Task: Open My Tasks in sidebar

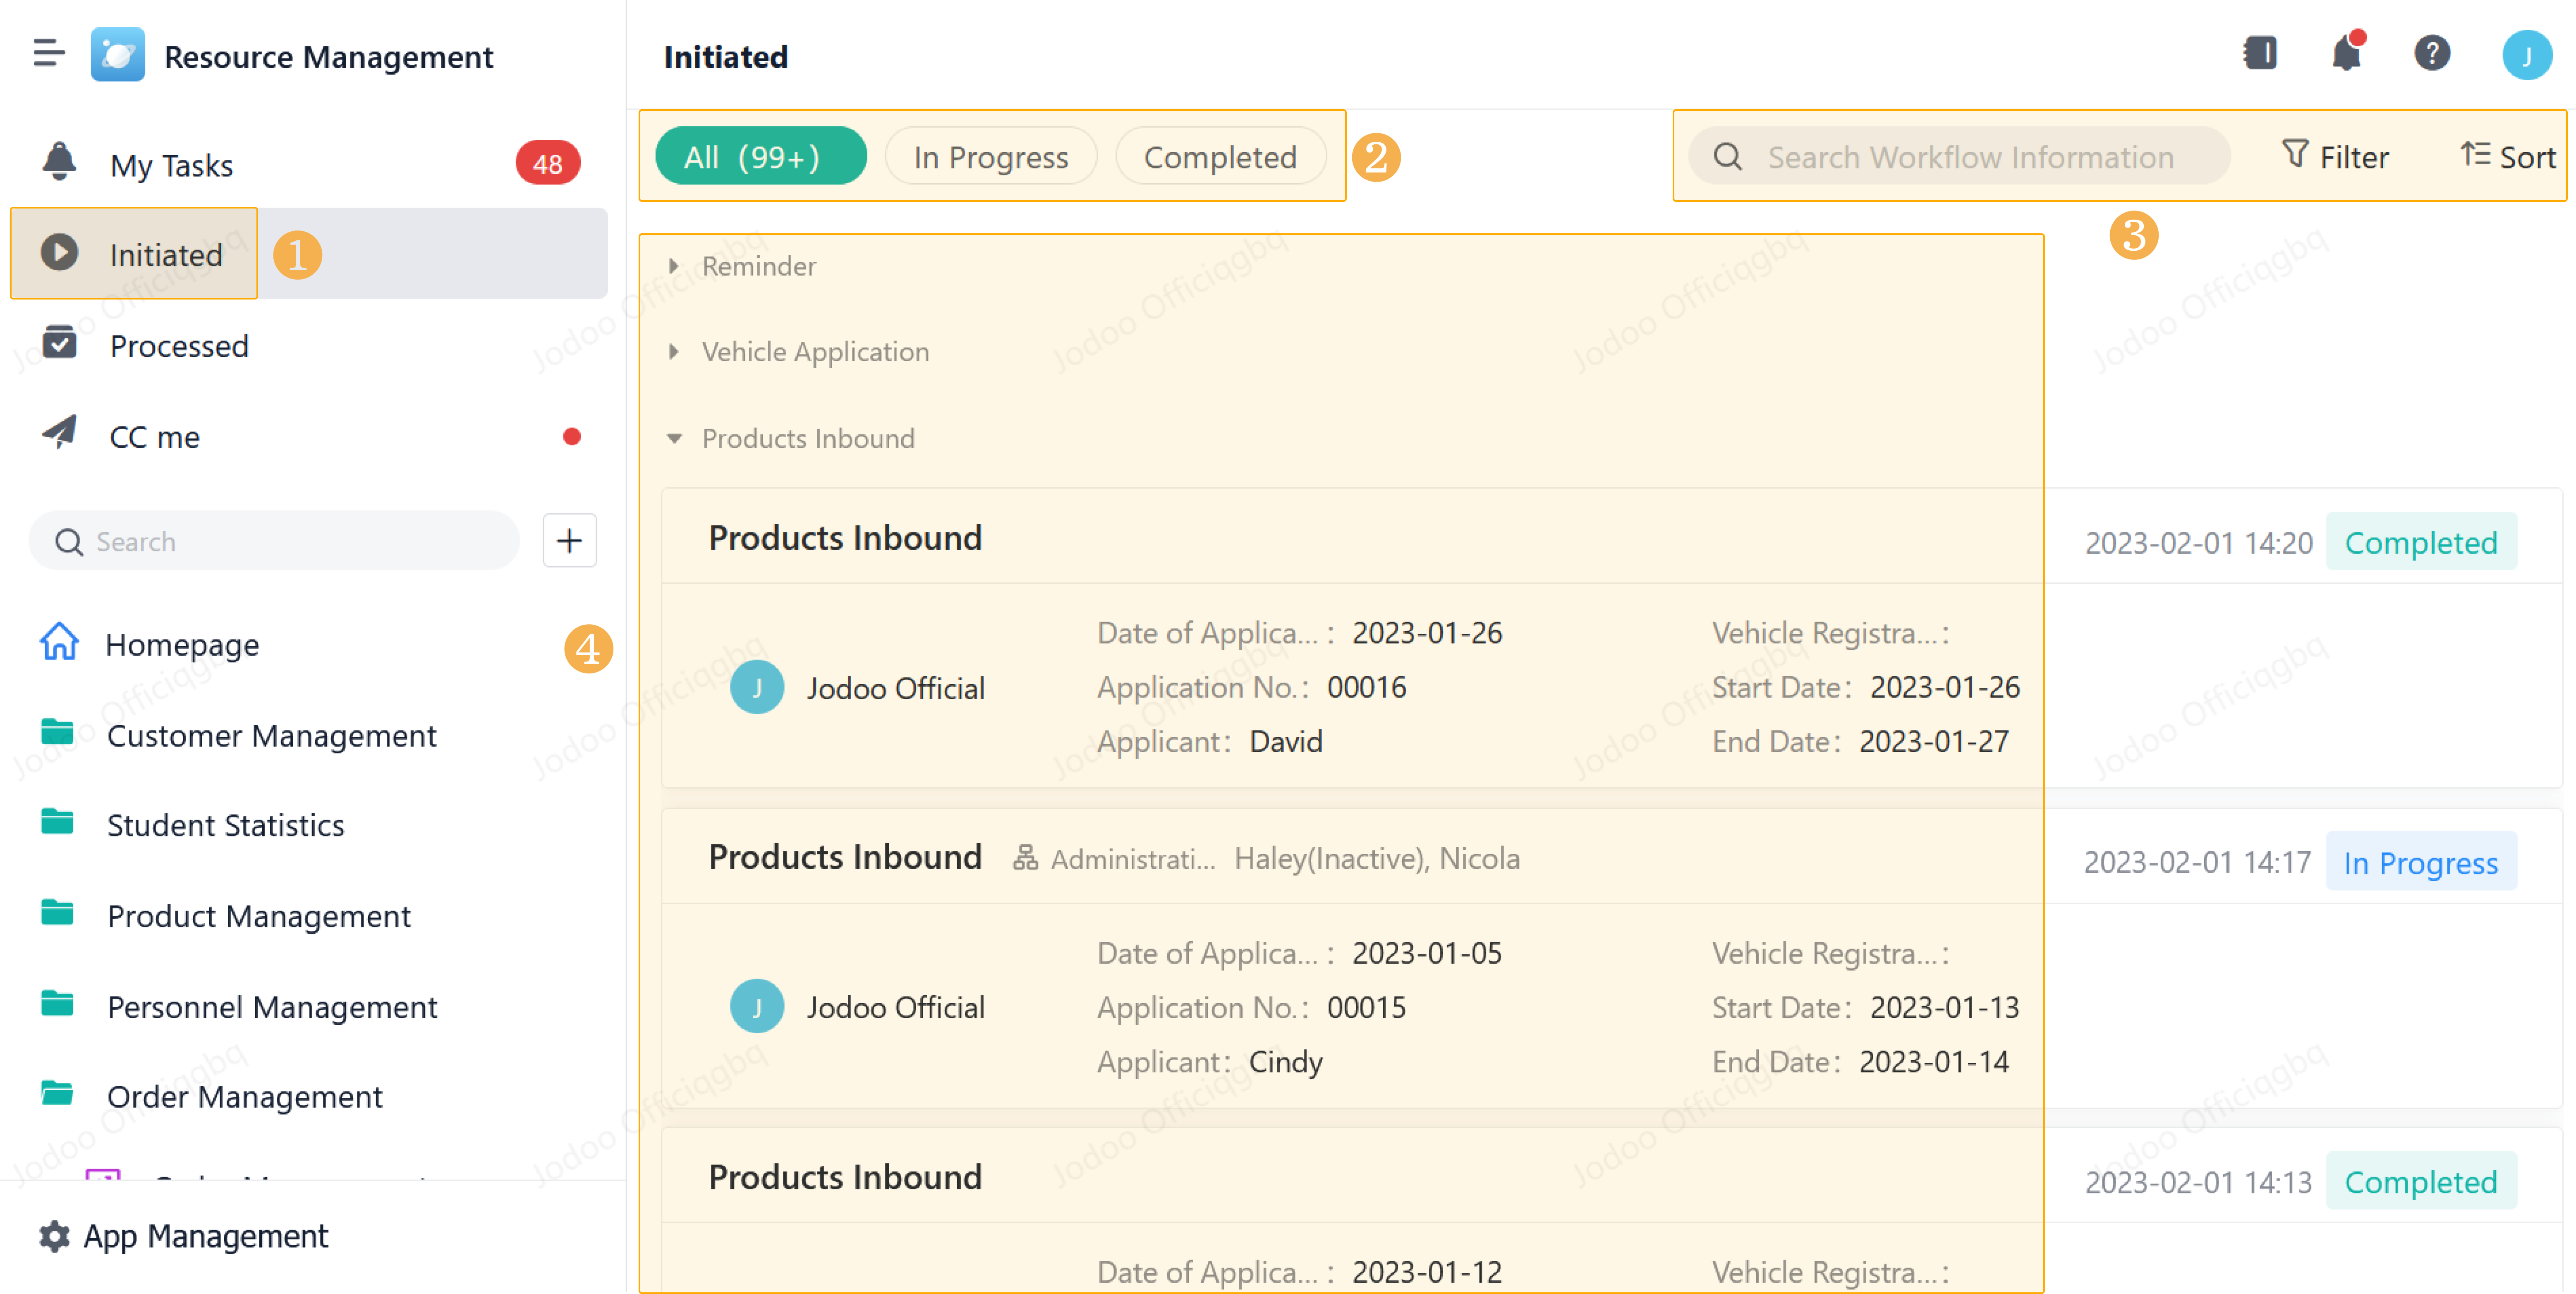Action: click(x=308, y=163)
